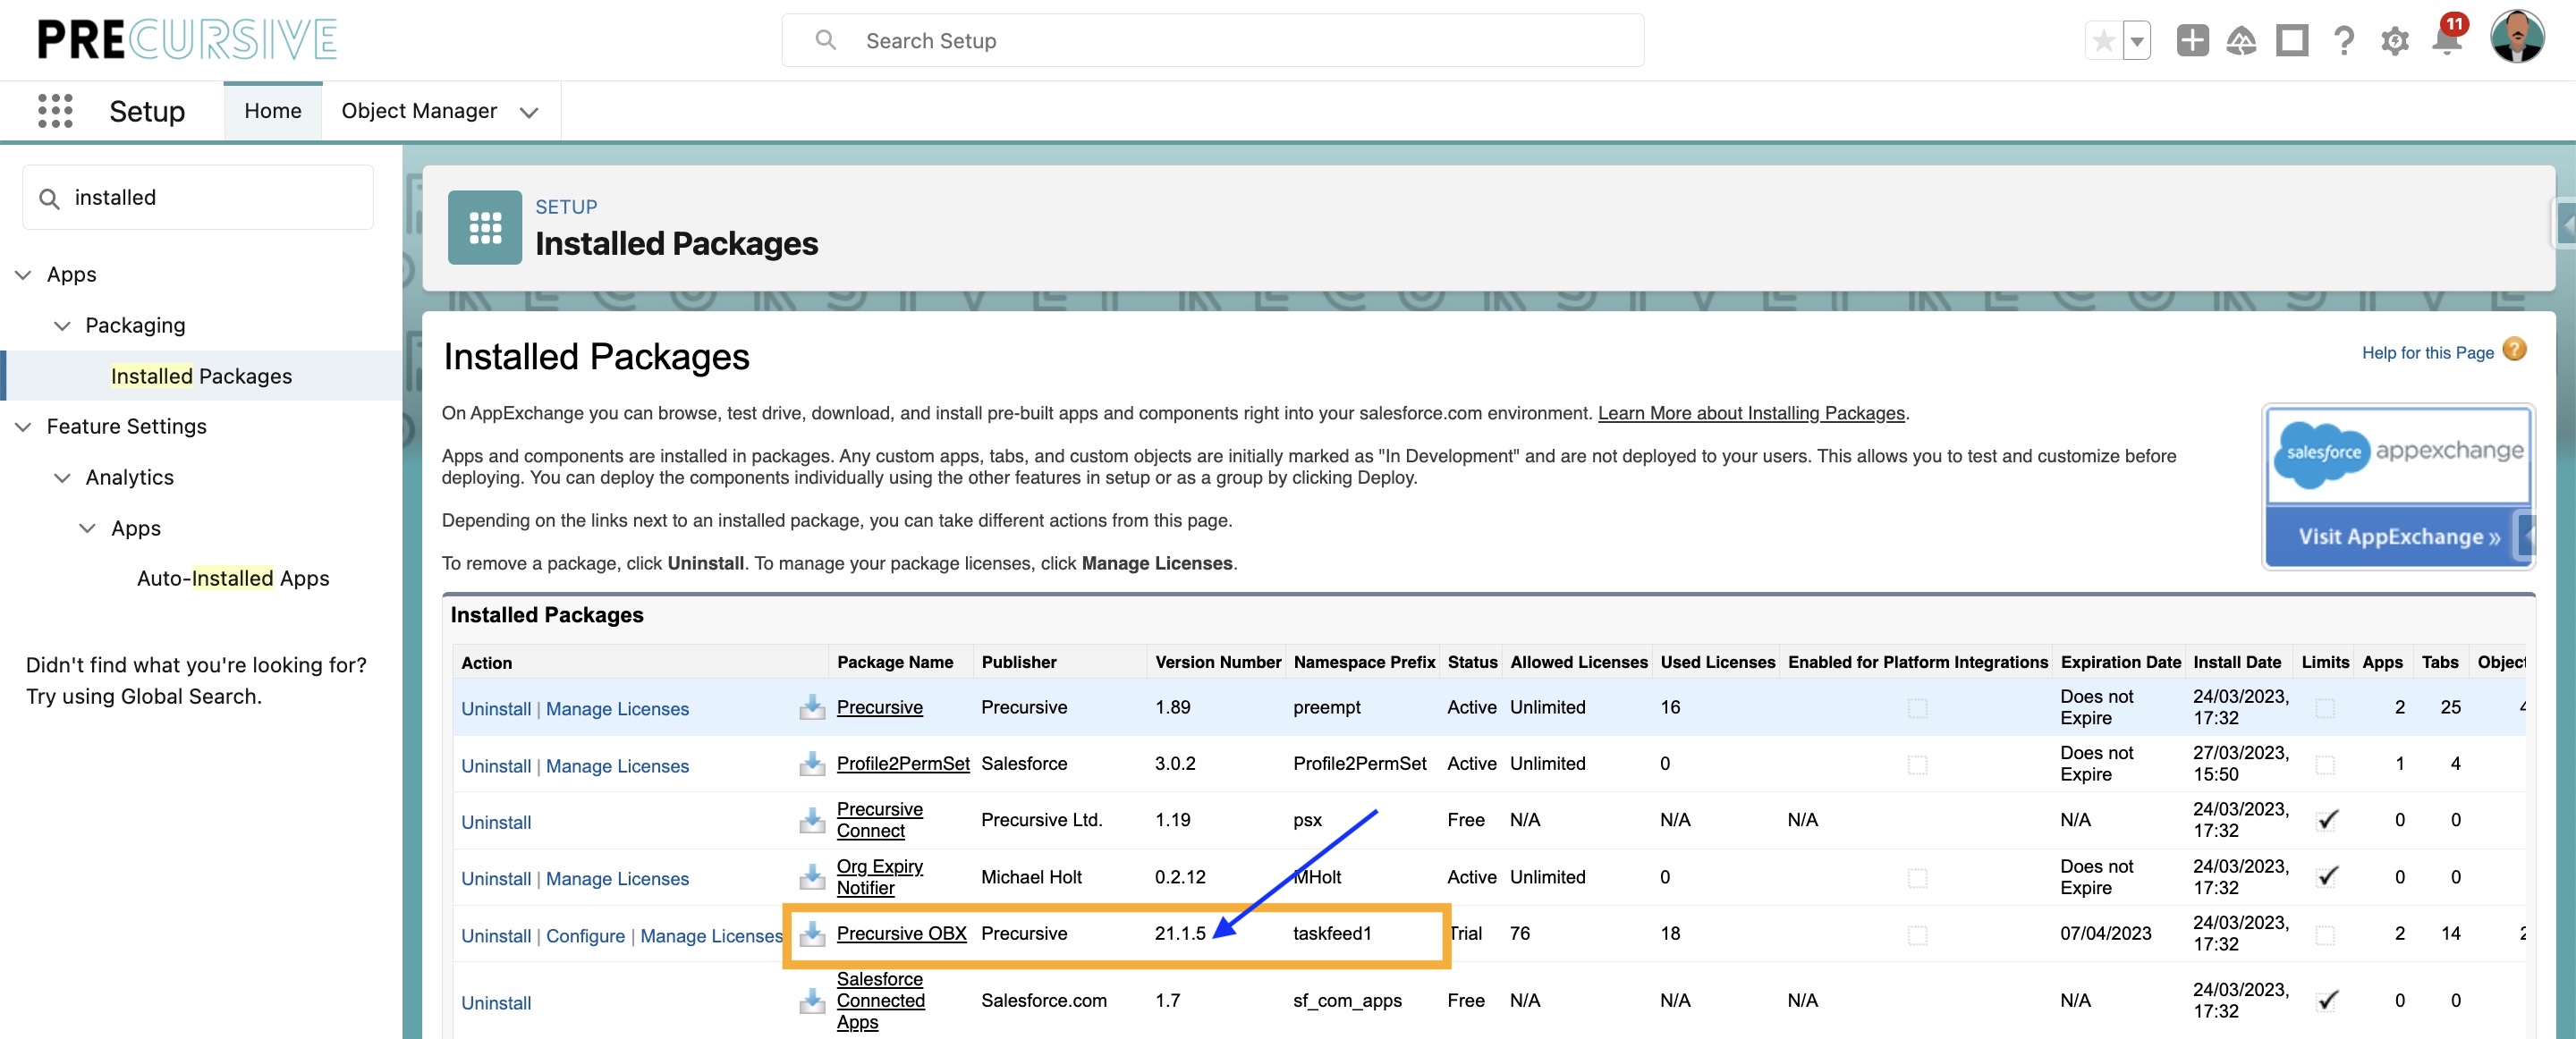
Task: Click the salesforce appexchange banner image
Action: point(2398,455)
